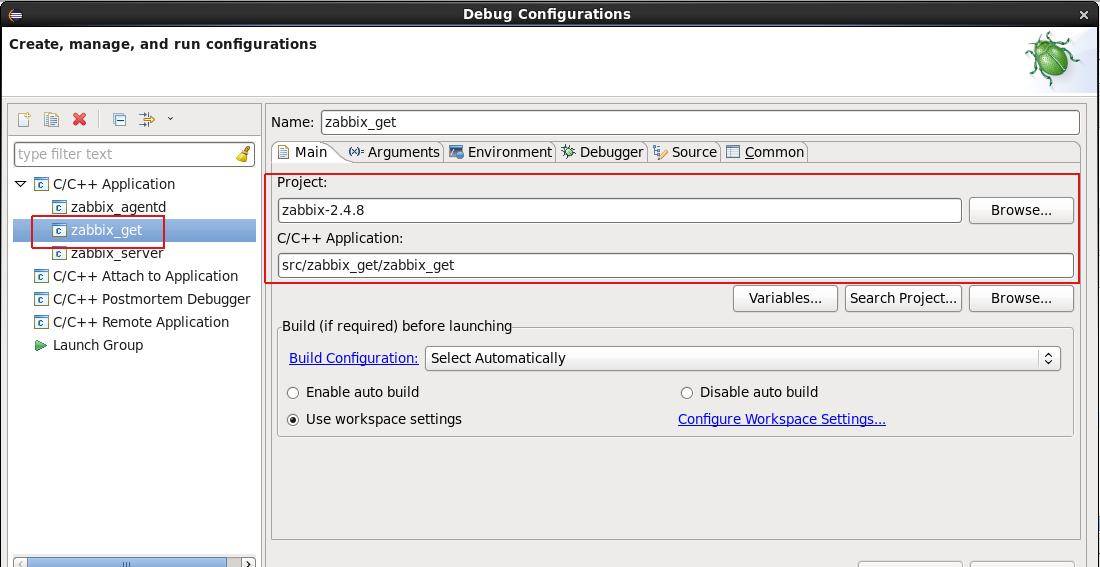Select the Enable auto build option
The height and width of the screenshot is (567, 1100).
point(293,393)
